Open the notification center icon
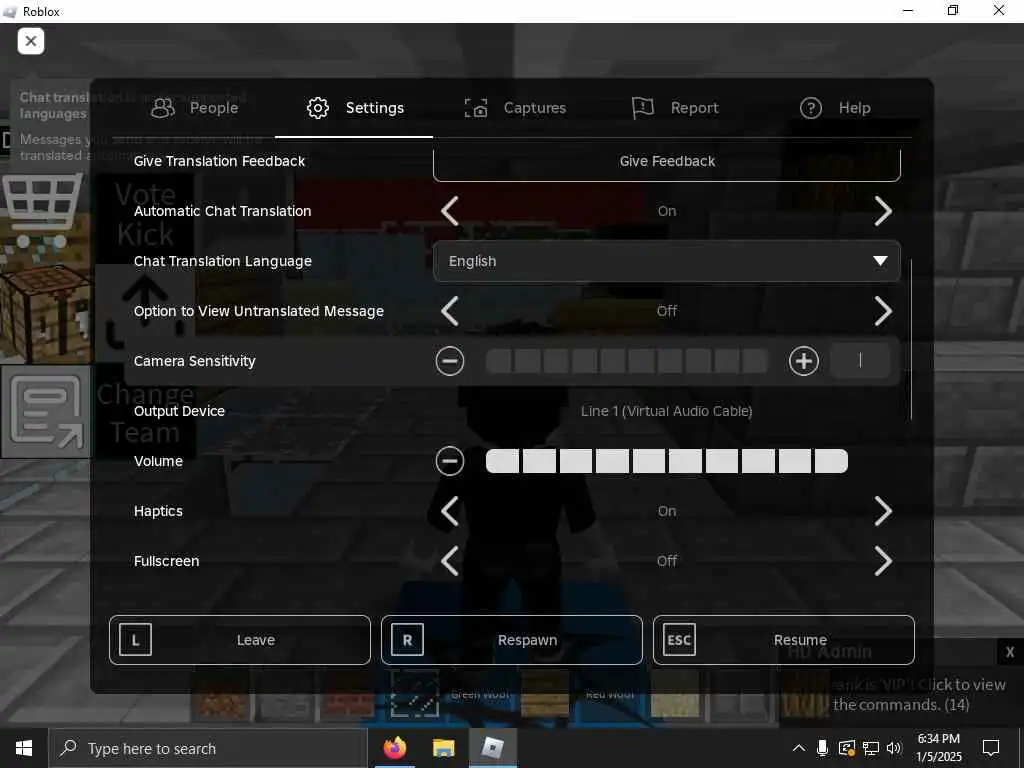 (x=991, y=748)
